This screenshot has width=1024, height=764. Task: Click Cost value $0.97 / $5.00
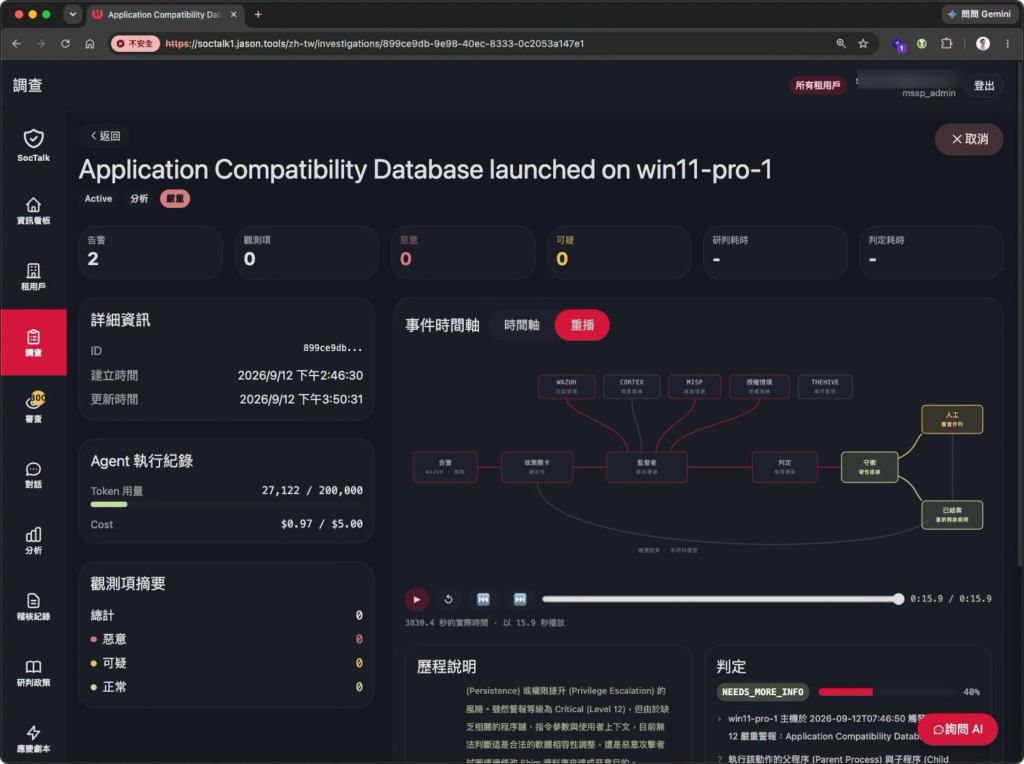tap(321, 524)
